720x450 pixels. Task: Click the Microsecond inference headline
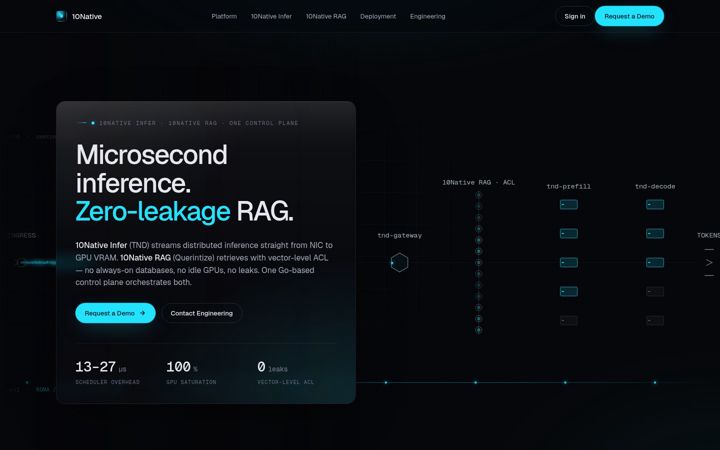click(x=152, y=169)
